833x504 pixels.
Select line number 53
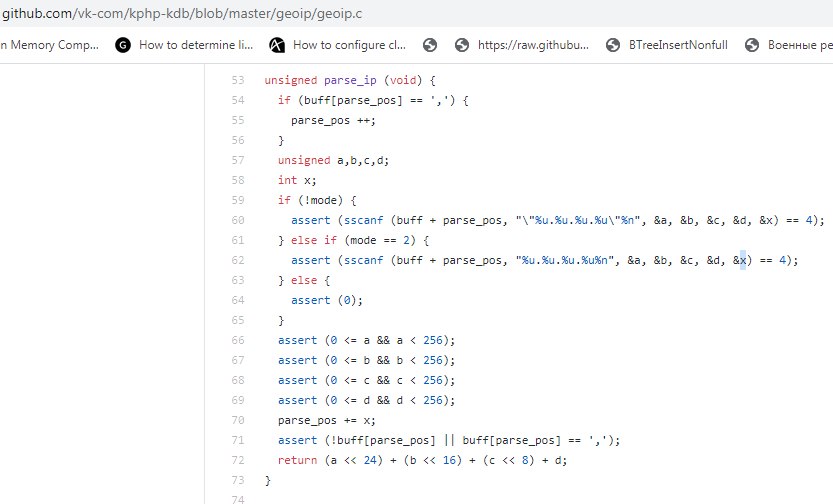(238, 80)
